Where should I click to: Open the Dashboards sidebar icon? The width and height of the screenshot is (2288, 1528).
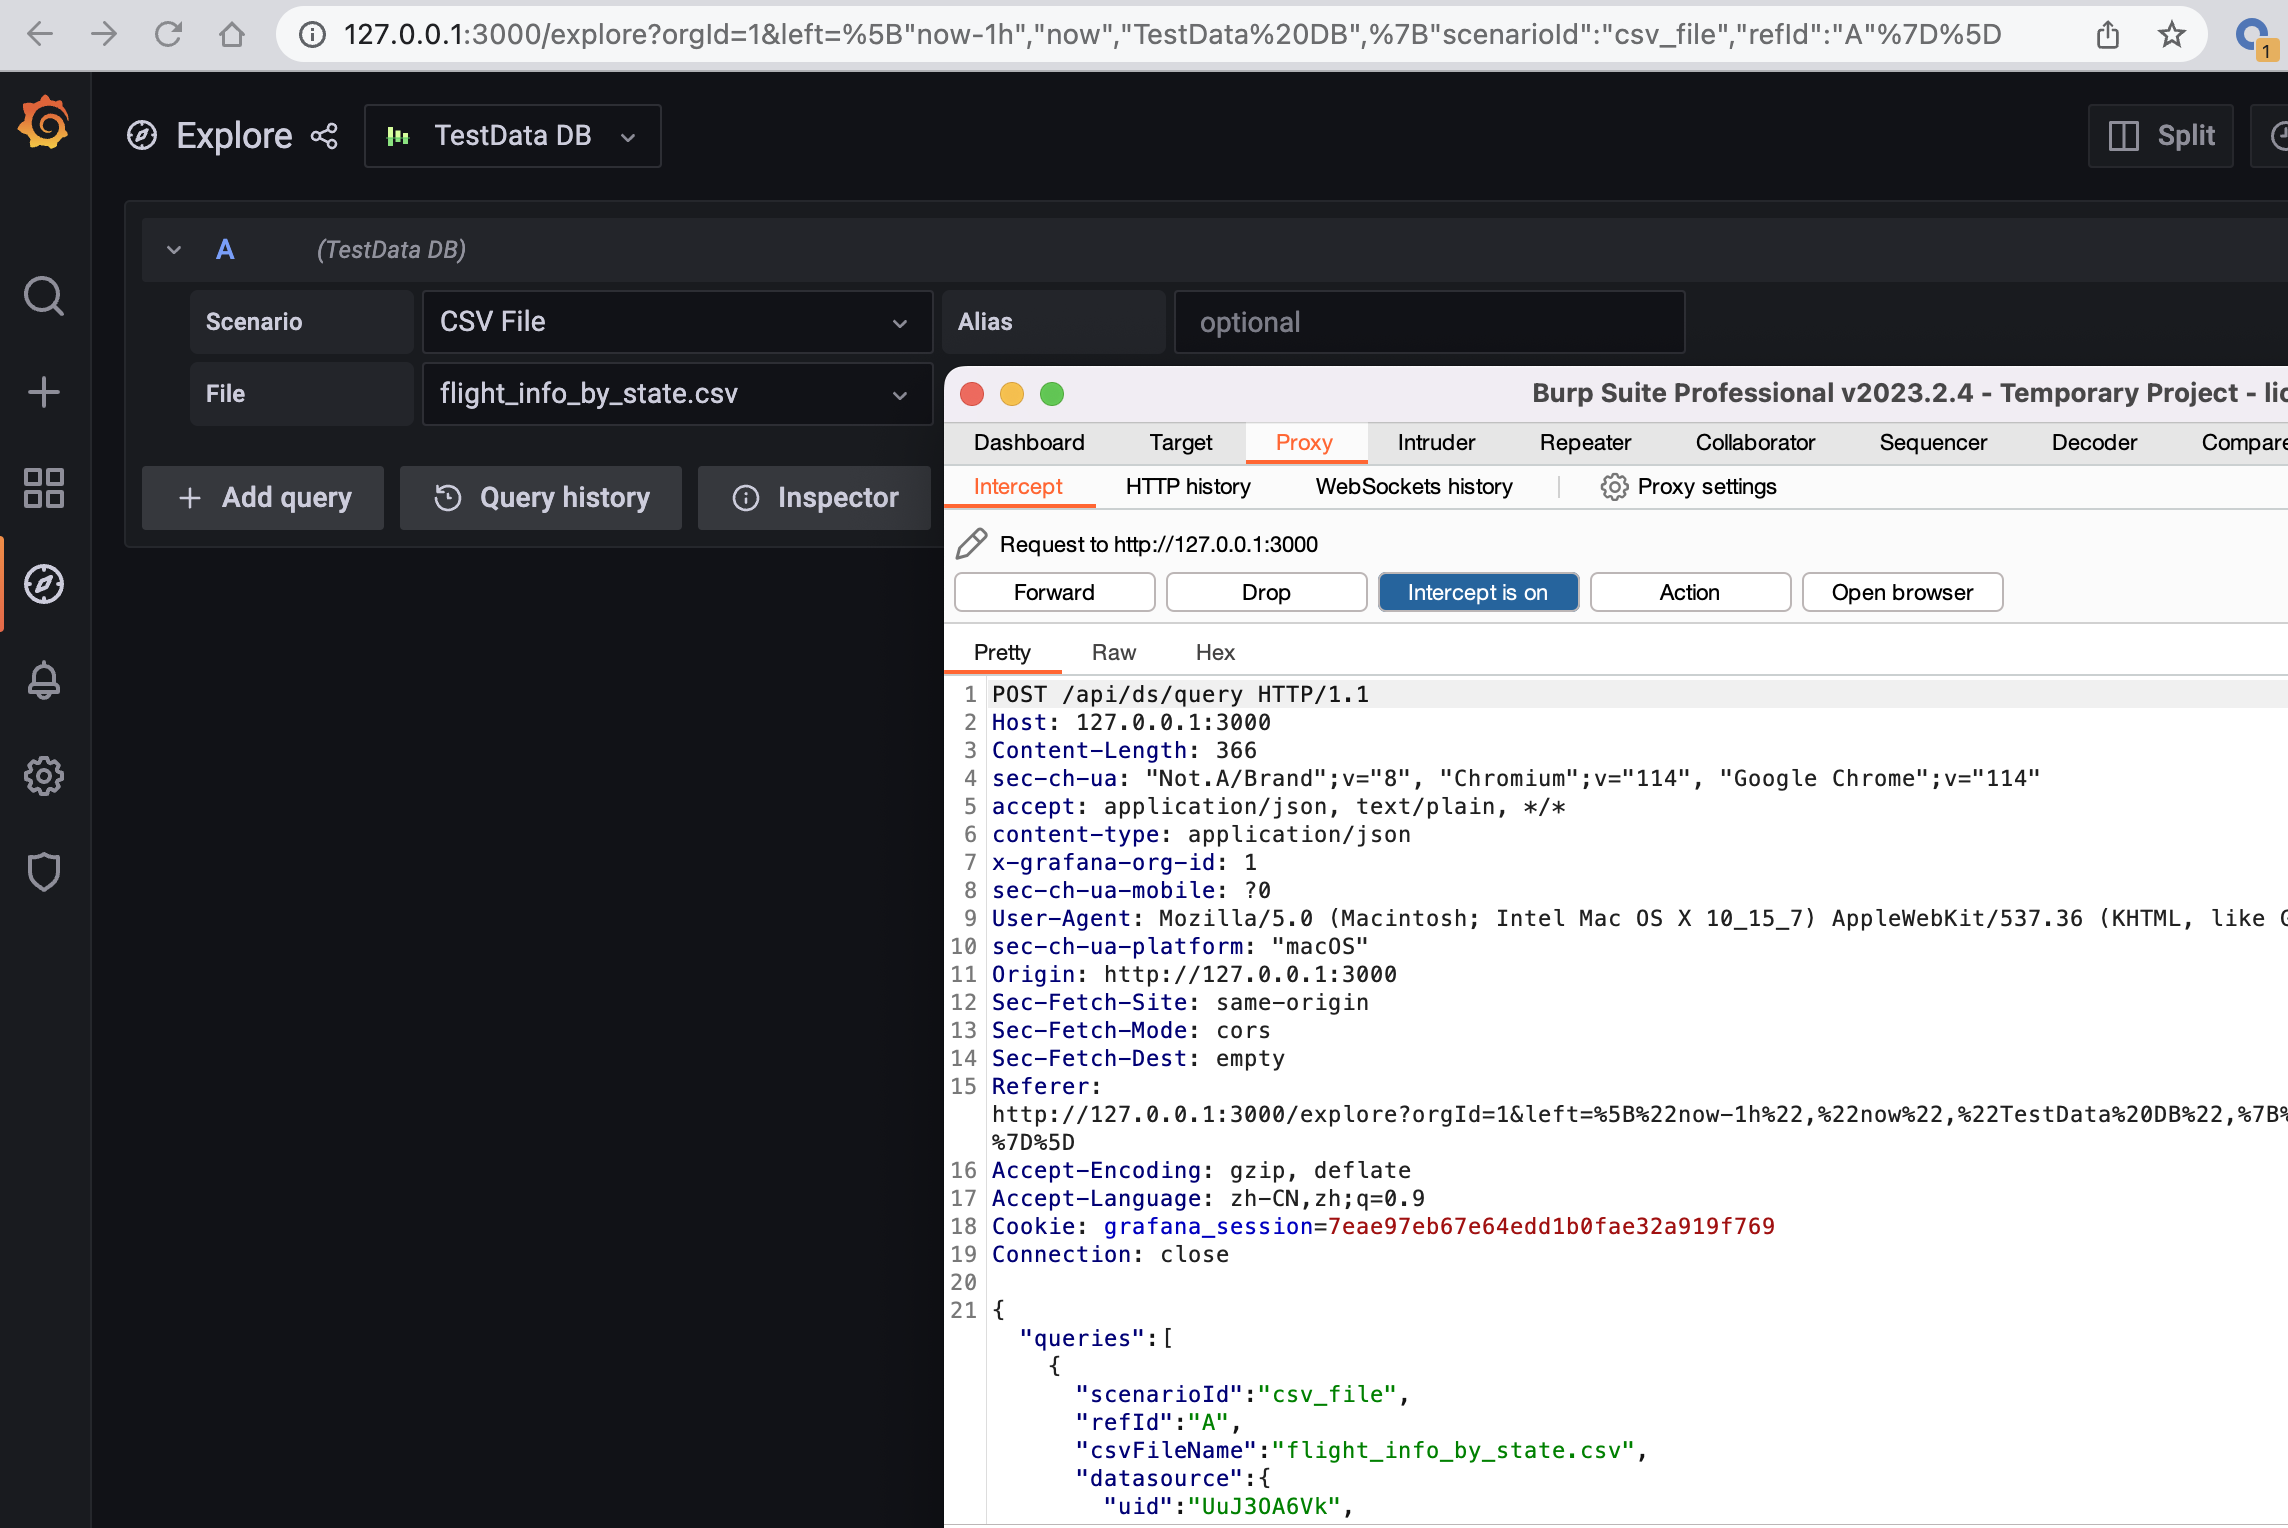44,488
